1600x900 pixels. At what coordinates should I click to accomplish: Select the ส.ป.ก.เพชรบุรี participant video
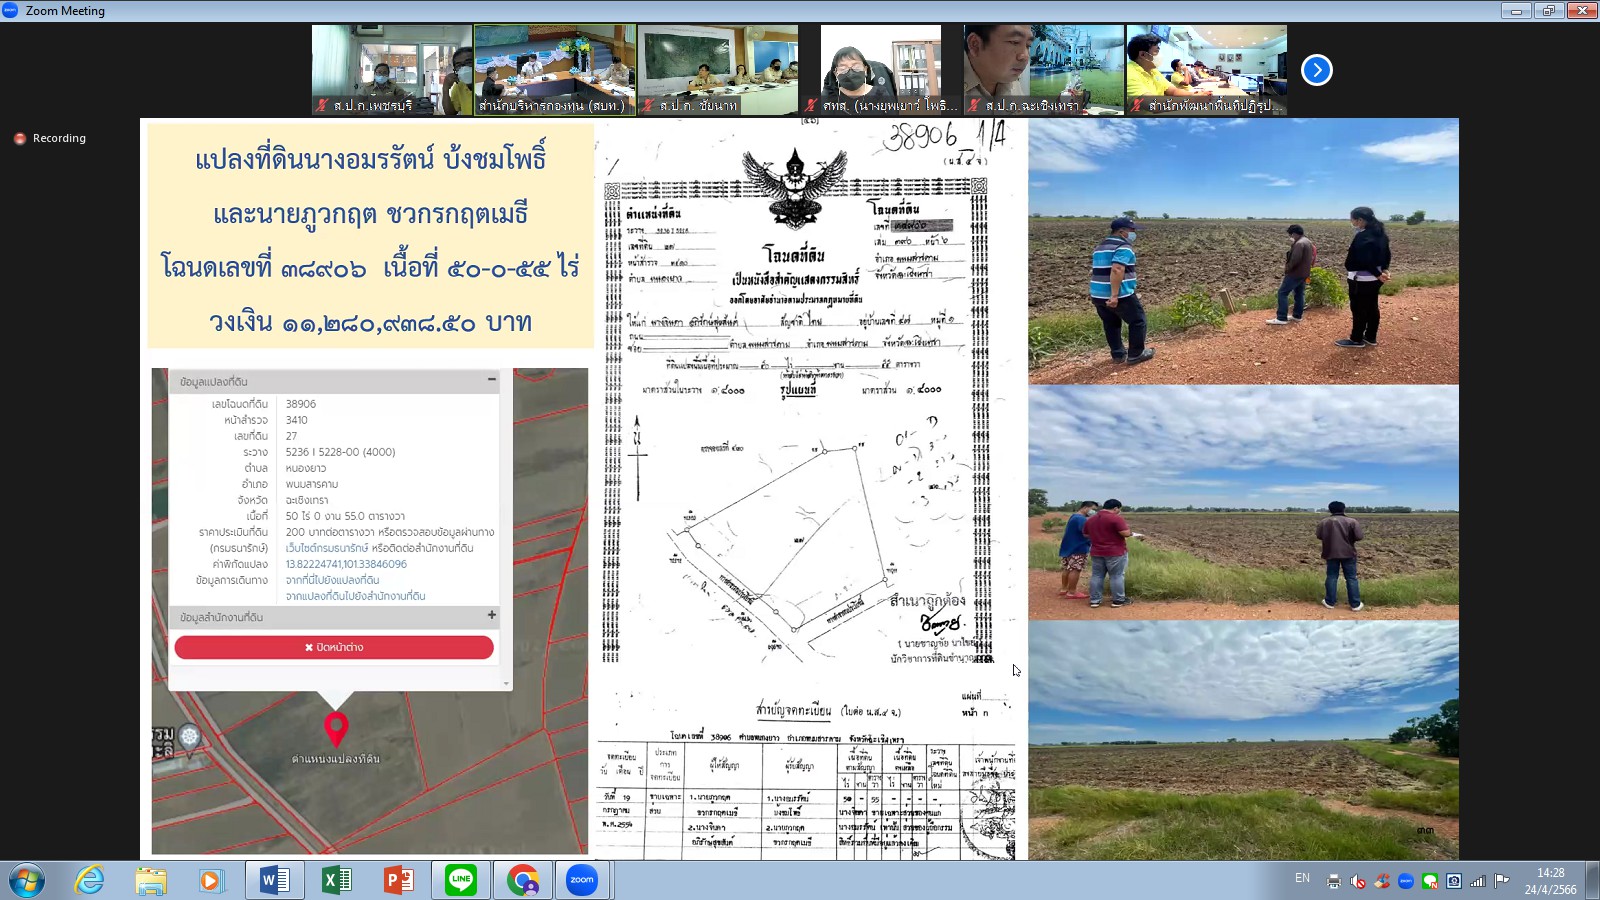click(x=392, y=70)
